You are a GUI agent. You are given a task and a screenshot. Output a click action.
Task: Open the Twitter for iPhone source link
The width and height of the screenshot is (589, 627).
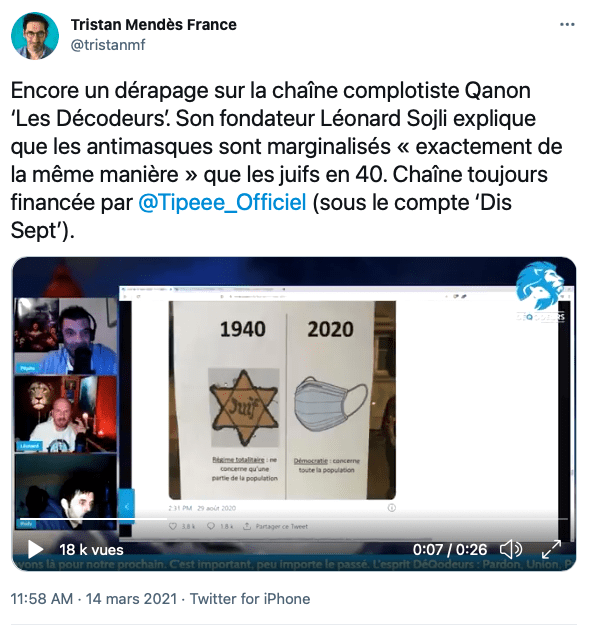click(250, 599)
